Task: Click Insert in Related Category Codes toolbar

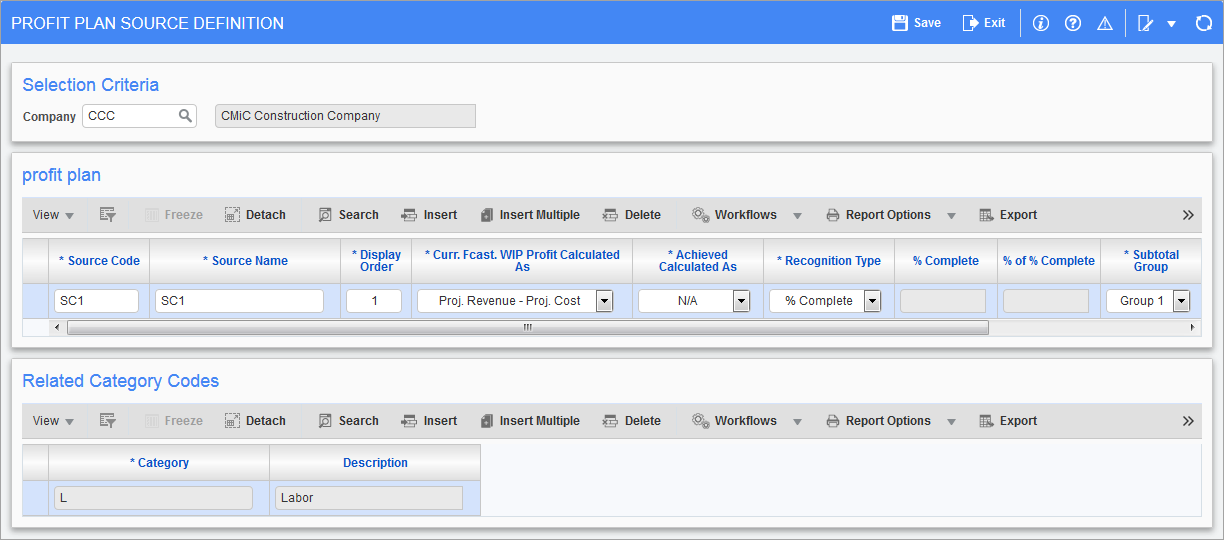Action: pyautogui.click(x=429, y=421)
